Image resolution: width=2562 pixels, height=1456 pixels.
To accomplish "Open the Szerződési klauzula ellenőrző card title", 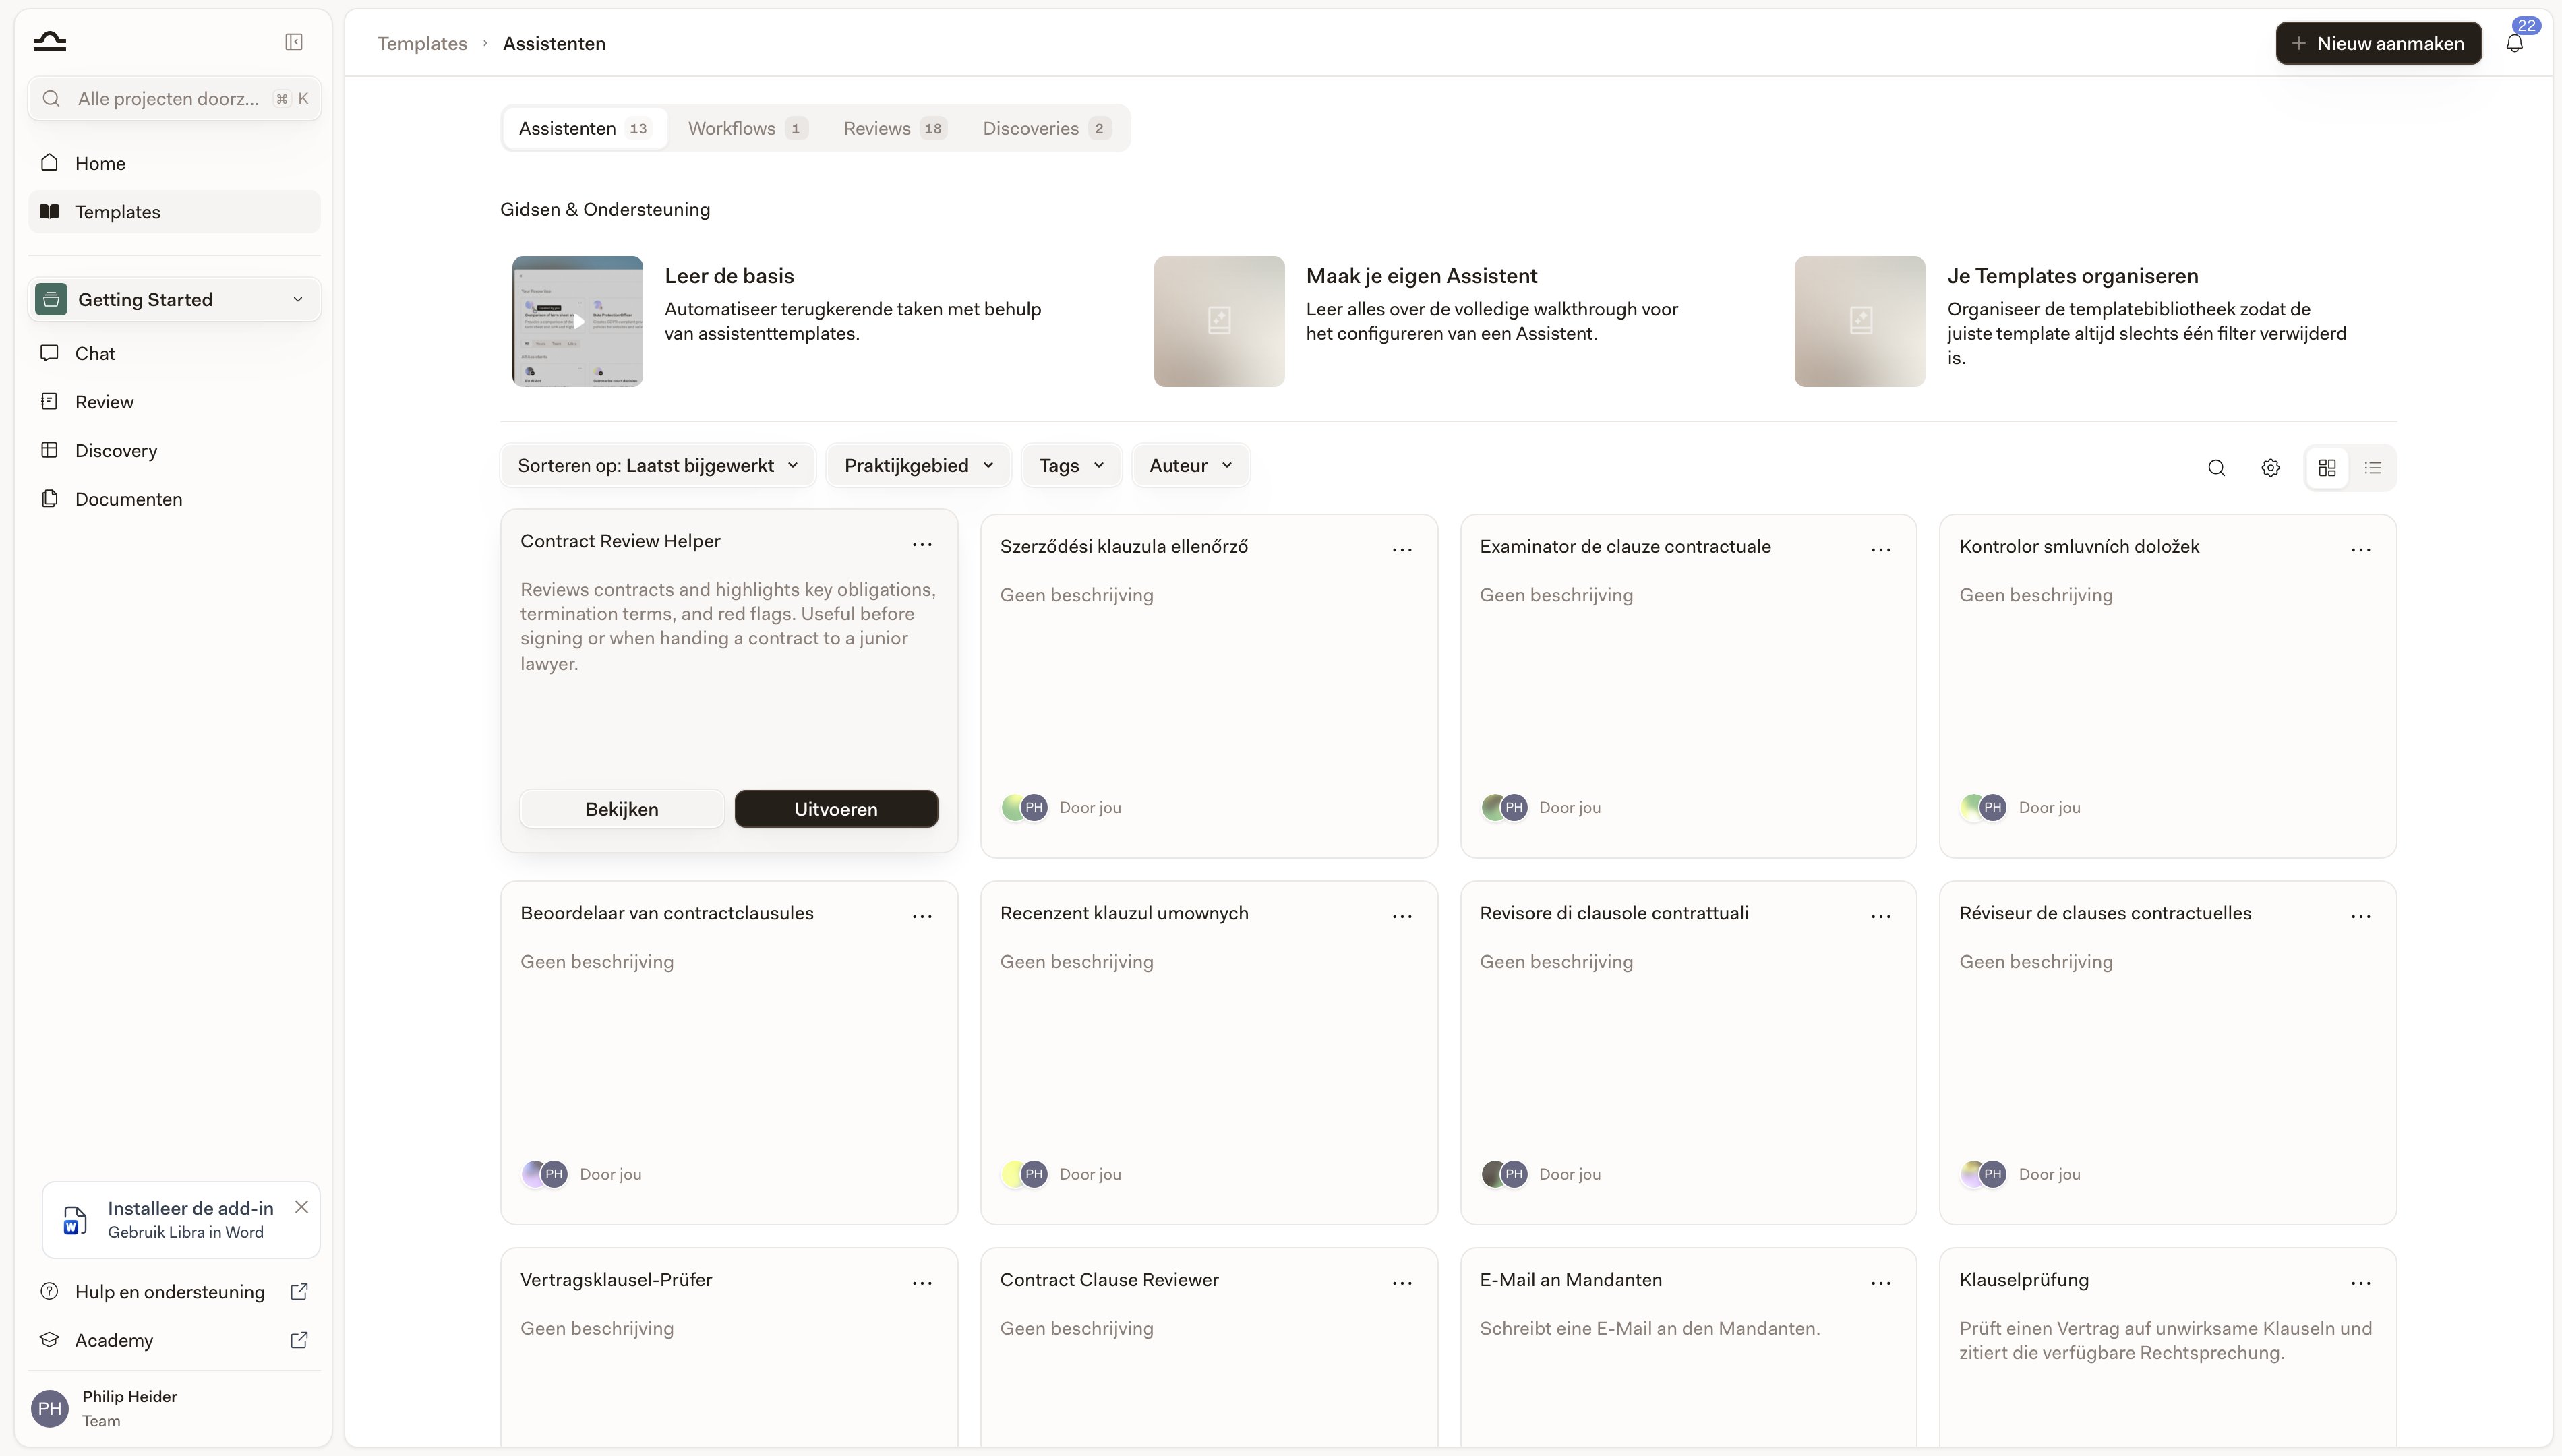I will pyautogui.click(x=1124, y=546).
